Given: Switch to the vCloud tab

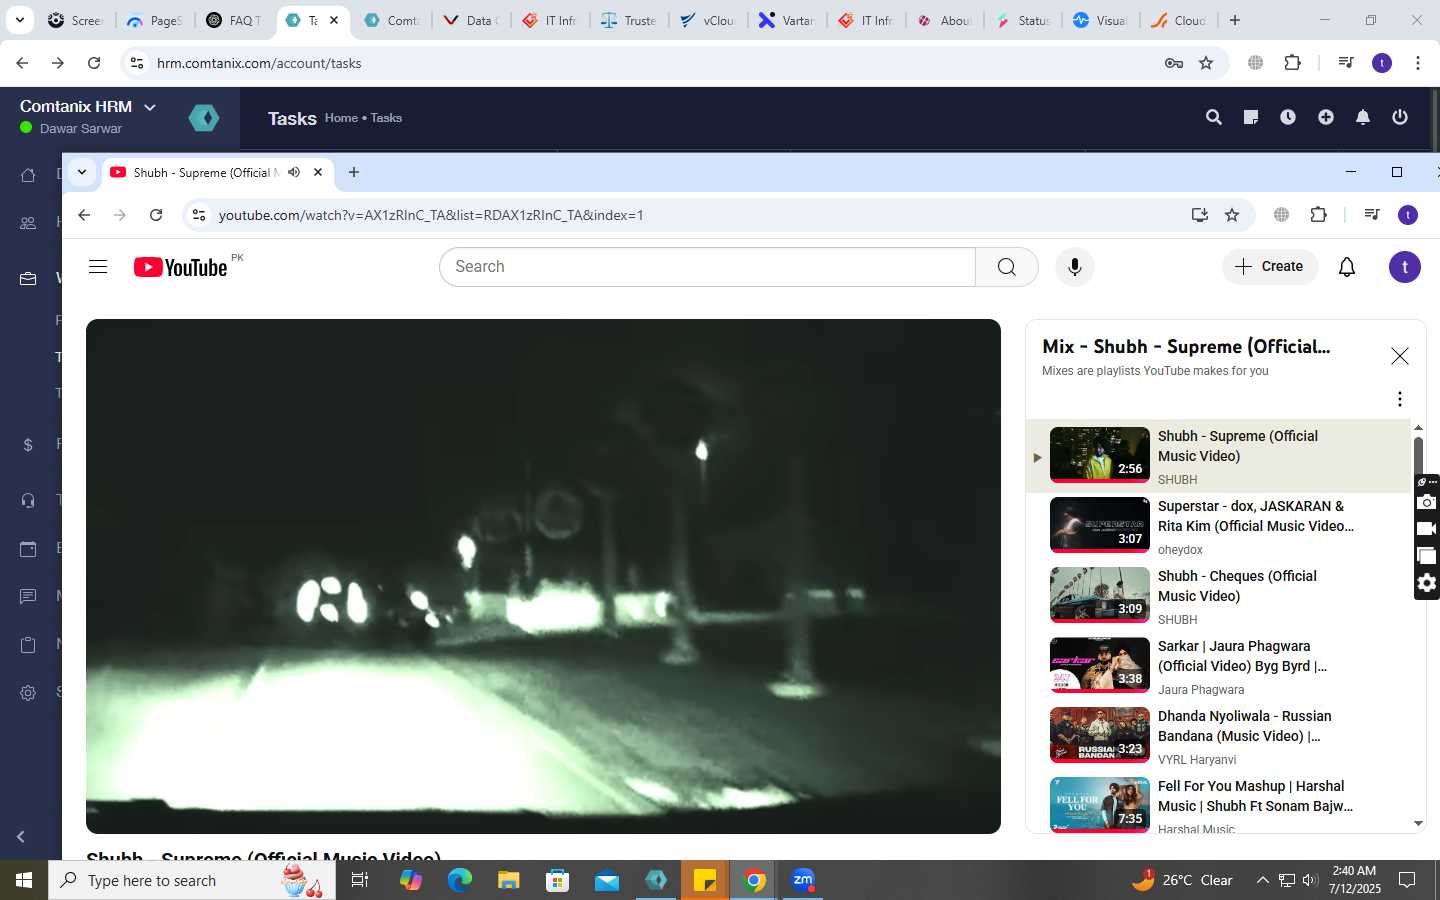Looking at the screenshot, I should coord(708,20).
